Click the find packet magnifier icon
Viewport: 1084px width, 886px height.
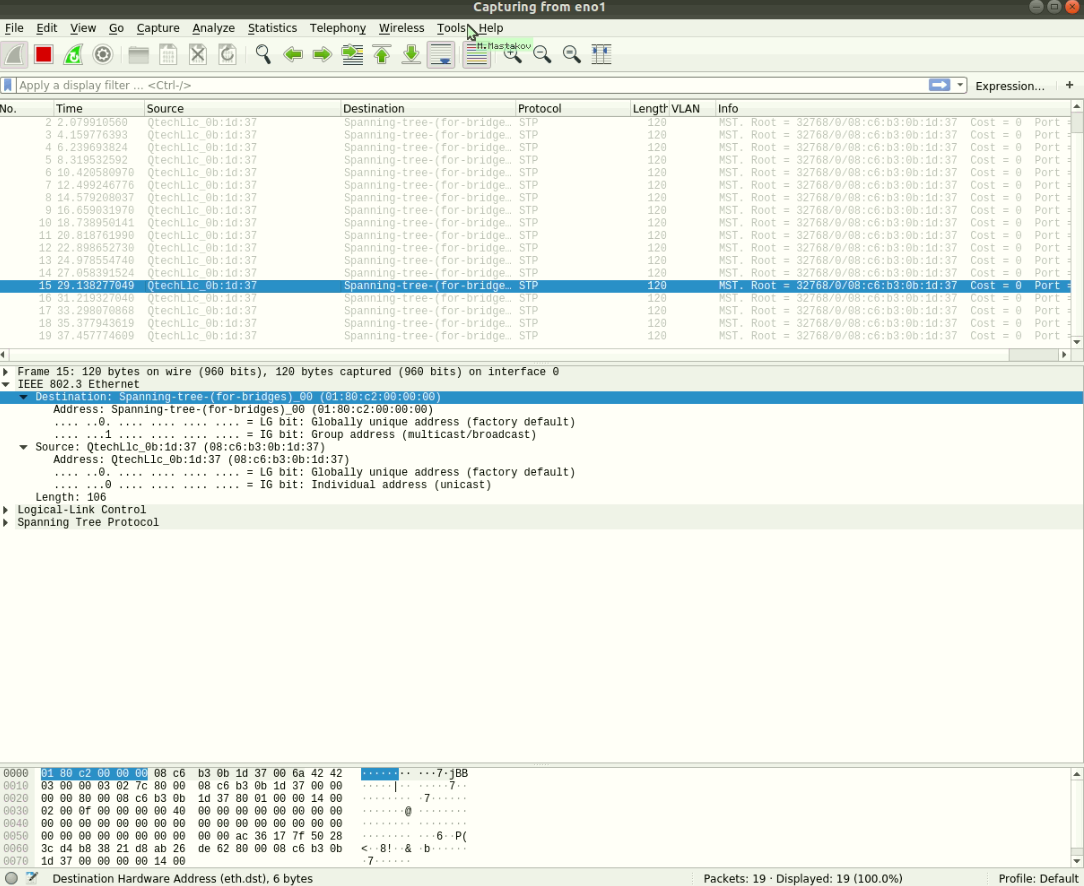[x=263, y=54]
